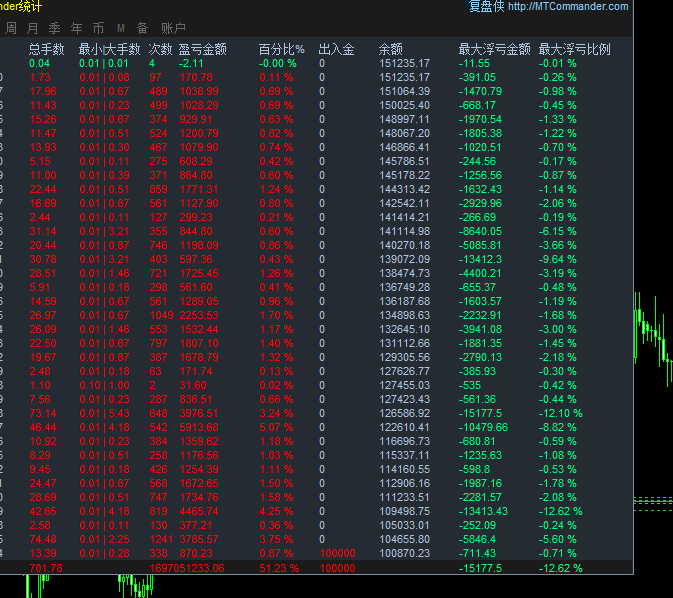Select the balance cell 111233.51

click(404, 497)
